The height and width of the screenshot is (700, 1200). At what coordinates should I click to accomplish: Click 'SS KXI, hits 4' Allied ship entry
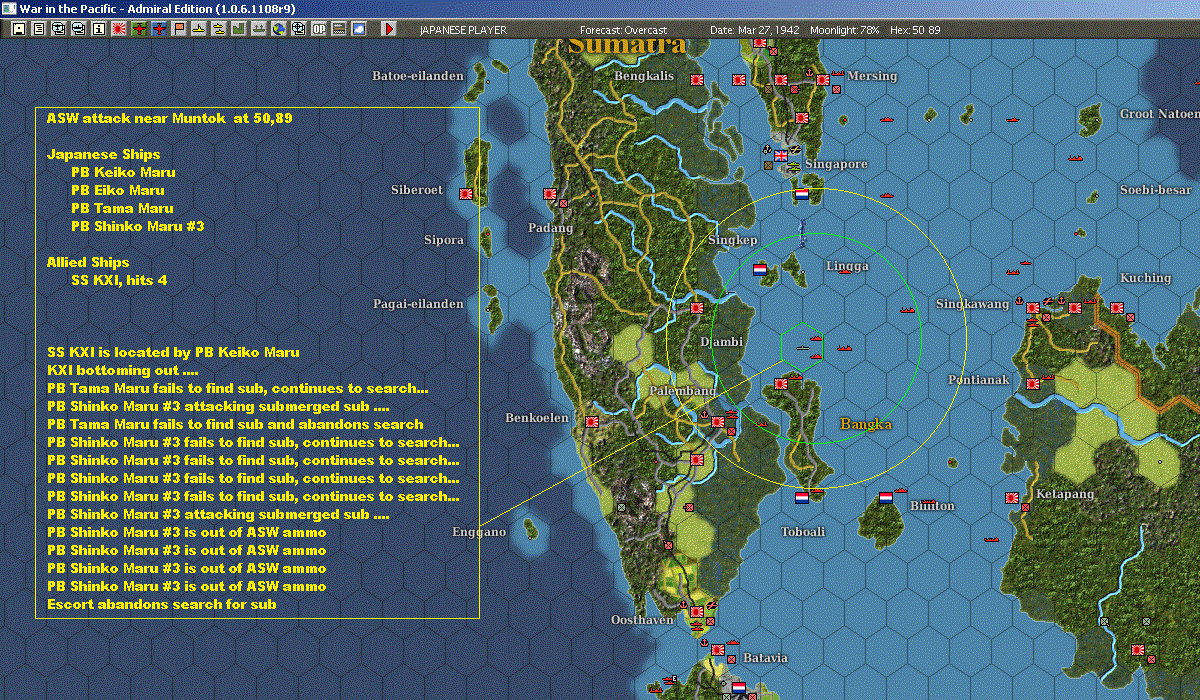click(x=119, y=280)
